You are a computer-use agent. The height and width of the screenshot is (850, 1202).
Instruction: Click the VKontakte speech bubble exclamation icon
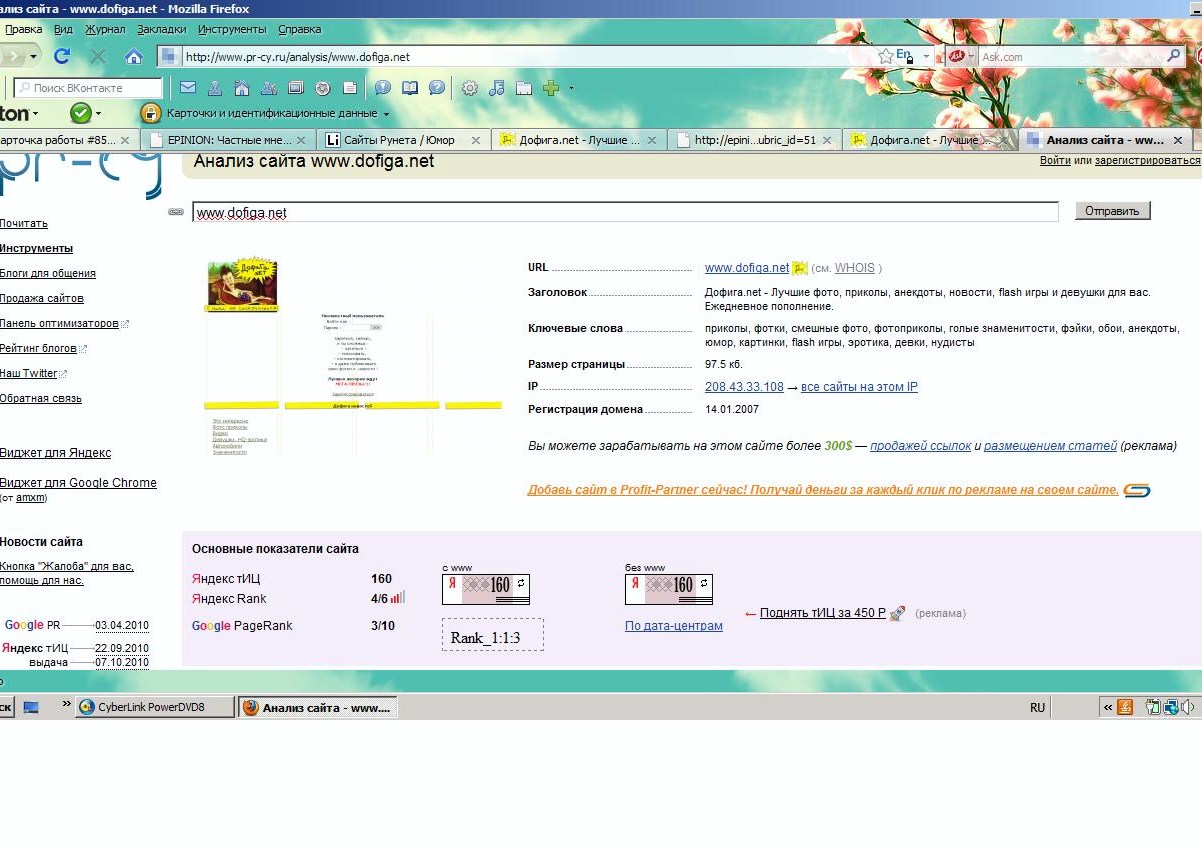coord(383,88)
